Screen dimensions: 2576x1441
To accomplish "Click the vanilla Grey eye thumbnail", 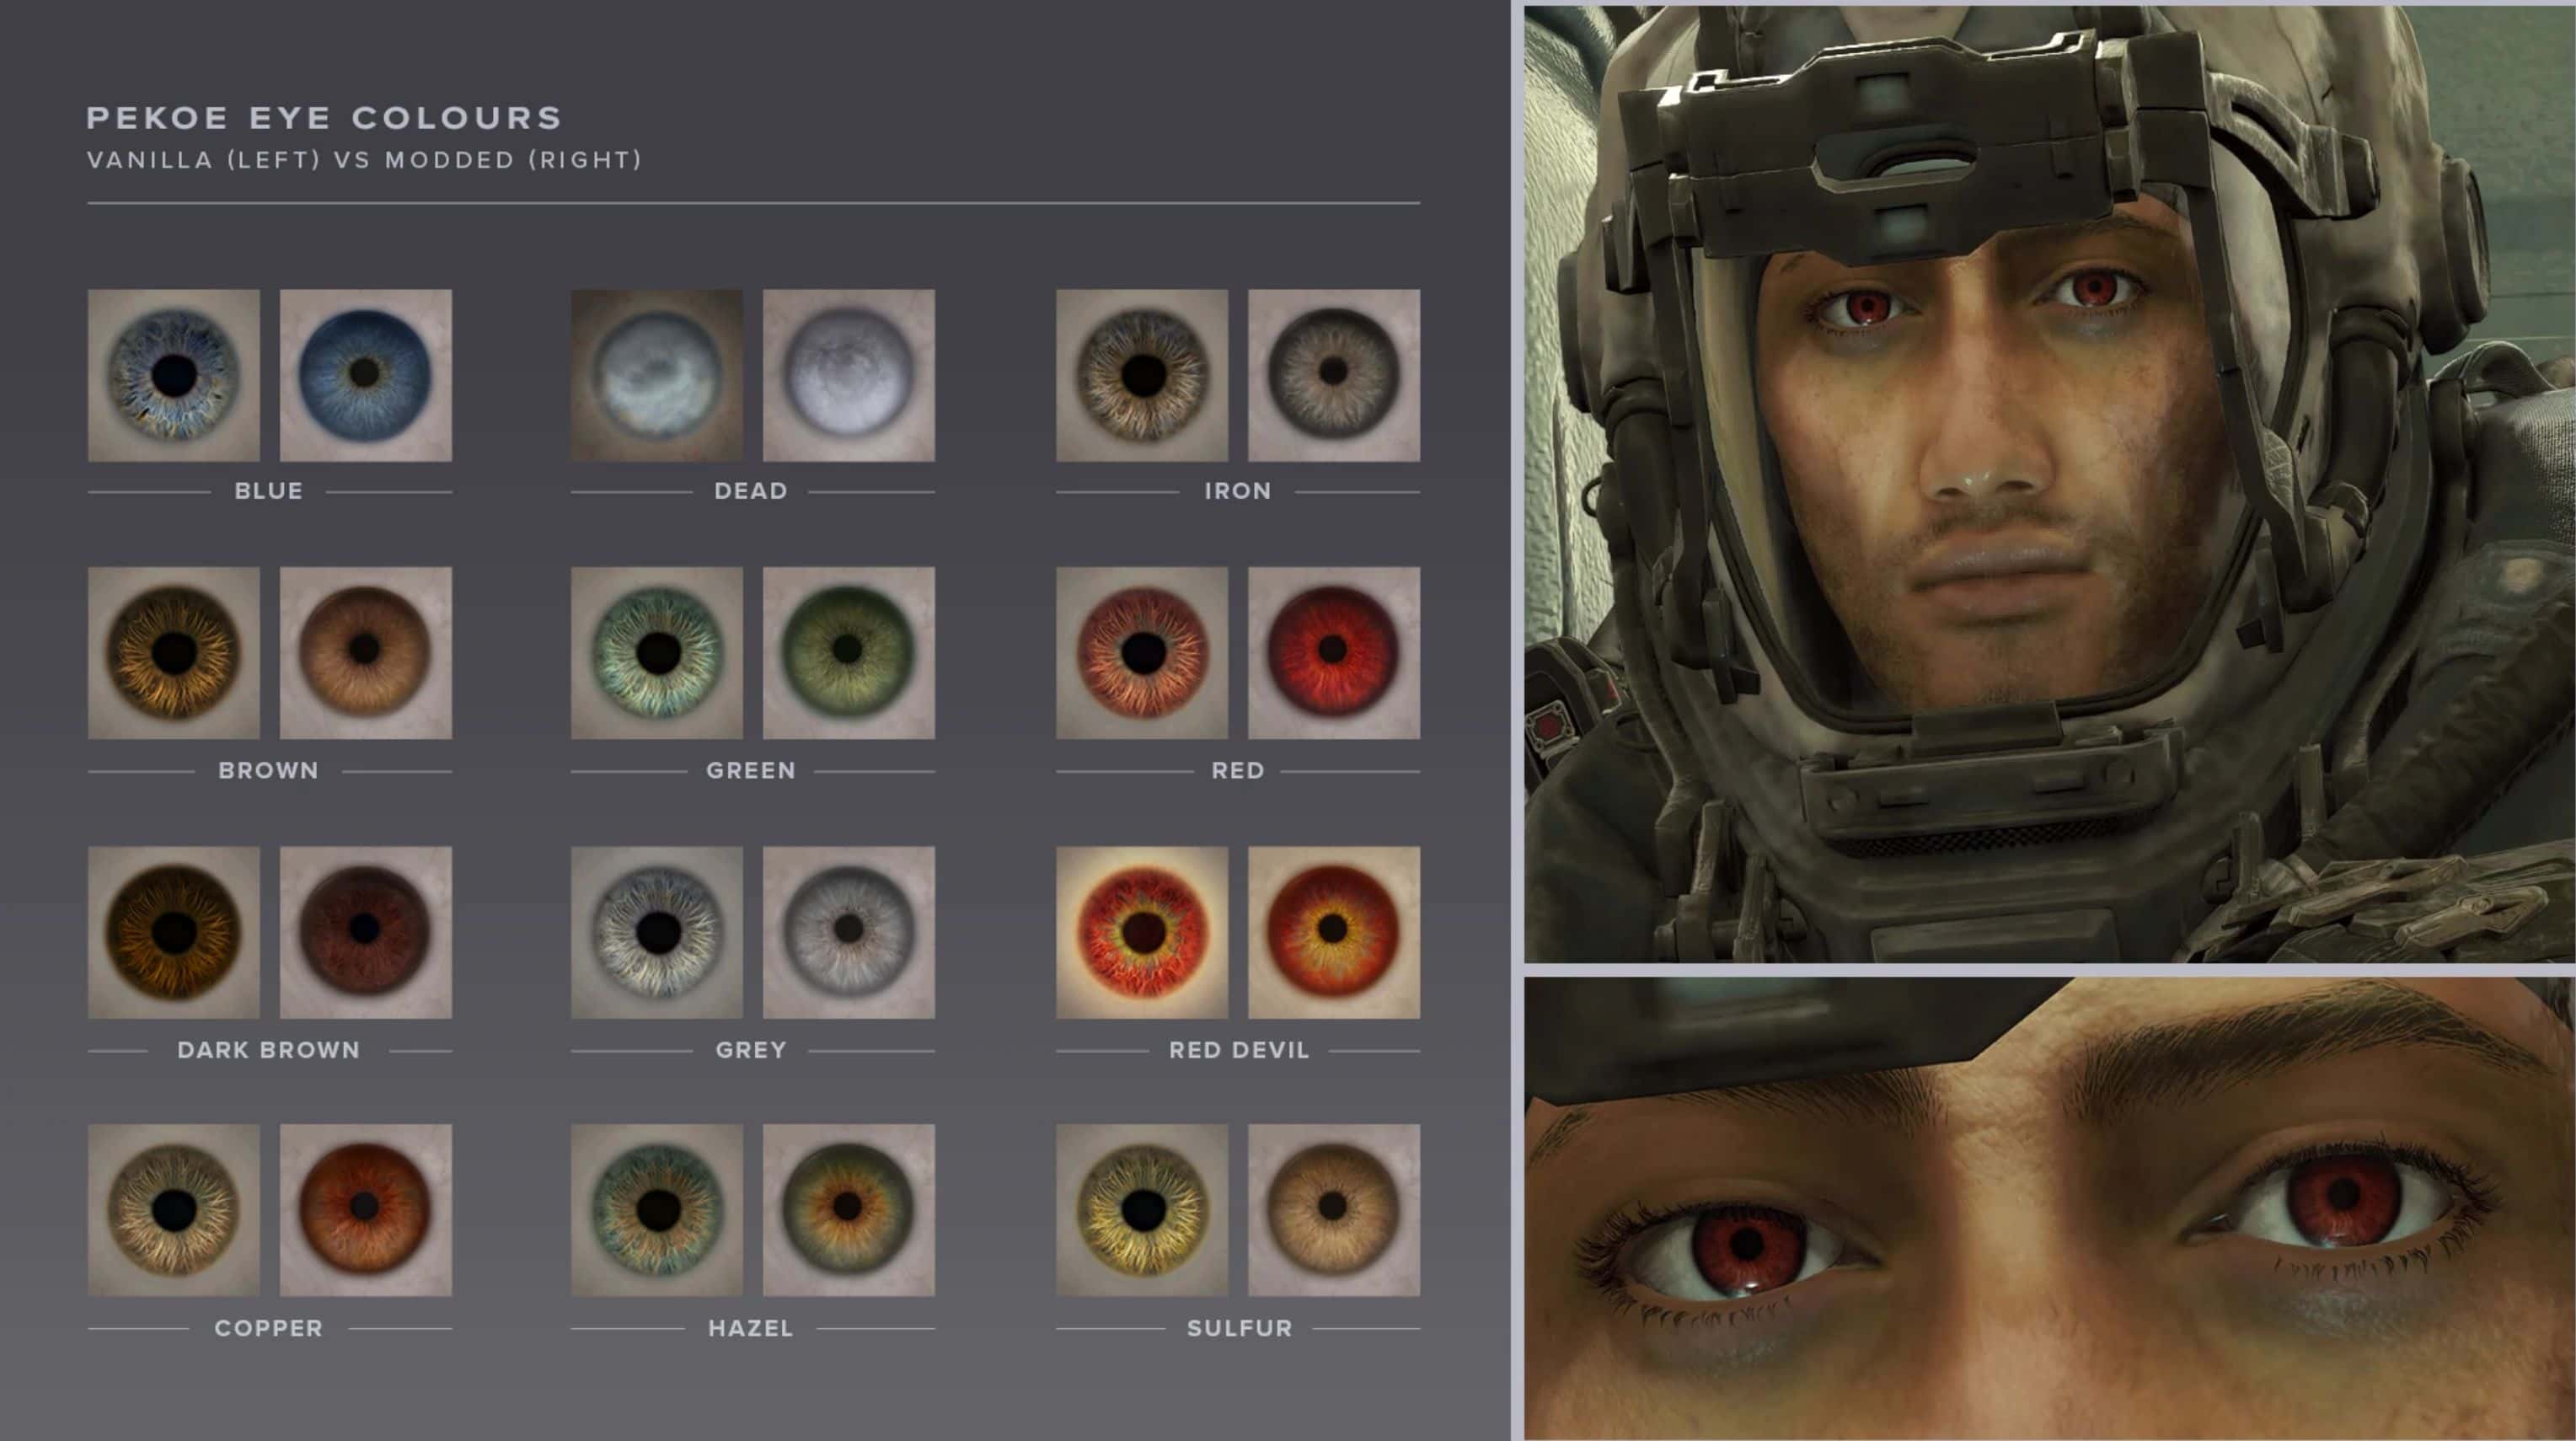I will [x=657, y=932].
